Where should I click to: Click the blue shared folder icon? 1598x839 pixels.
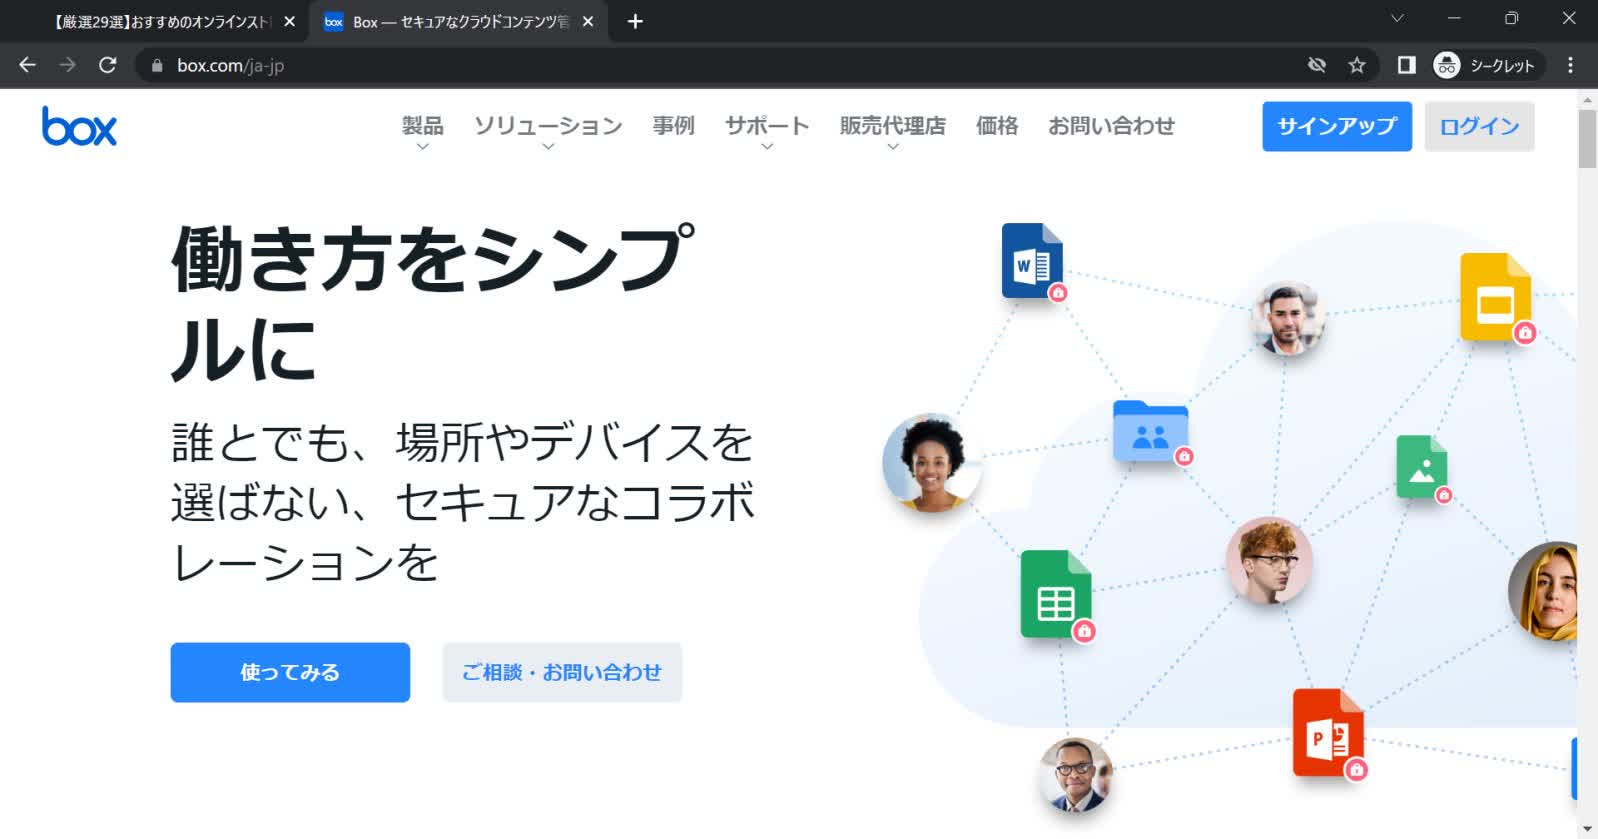point(1151,431)
